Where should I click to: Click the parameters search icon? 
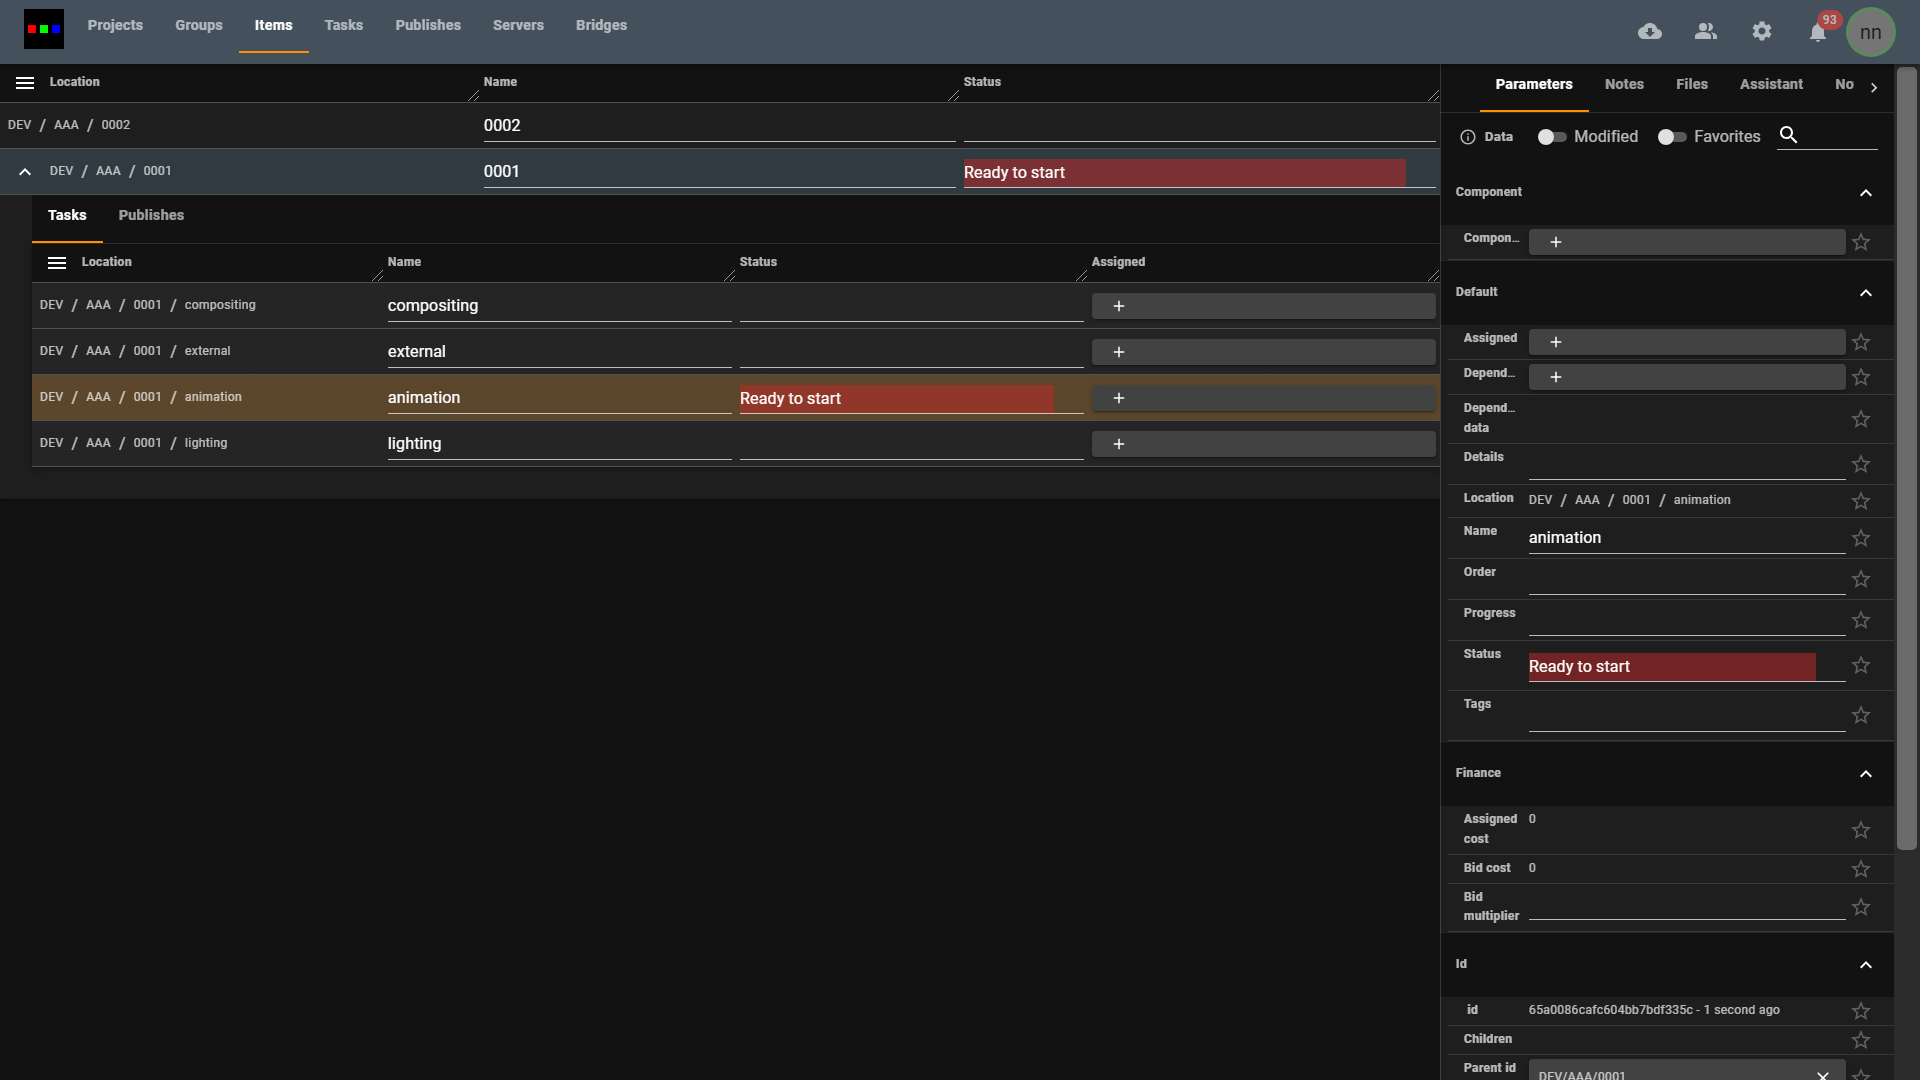(x=1789, y=135)
